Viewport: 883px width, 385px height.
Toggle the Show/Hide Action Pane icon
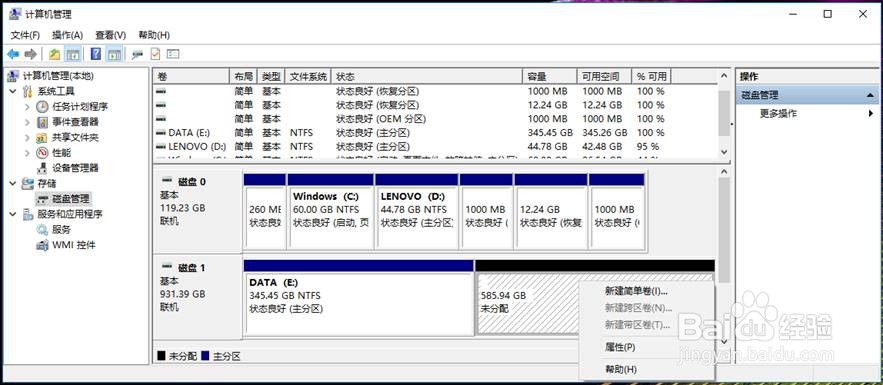(114, 54)
